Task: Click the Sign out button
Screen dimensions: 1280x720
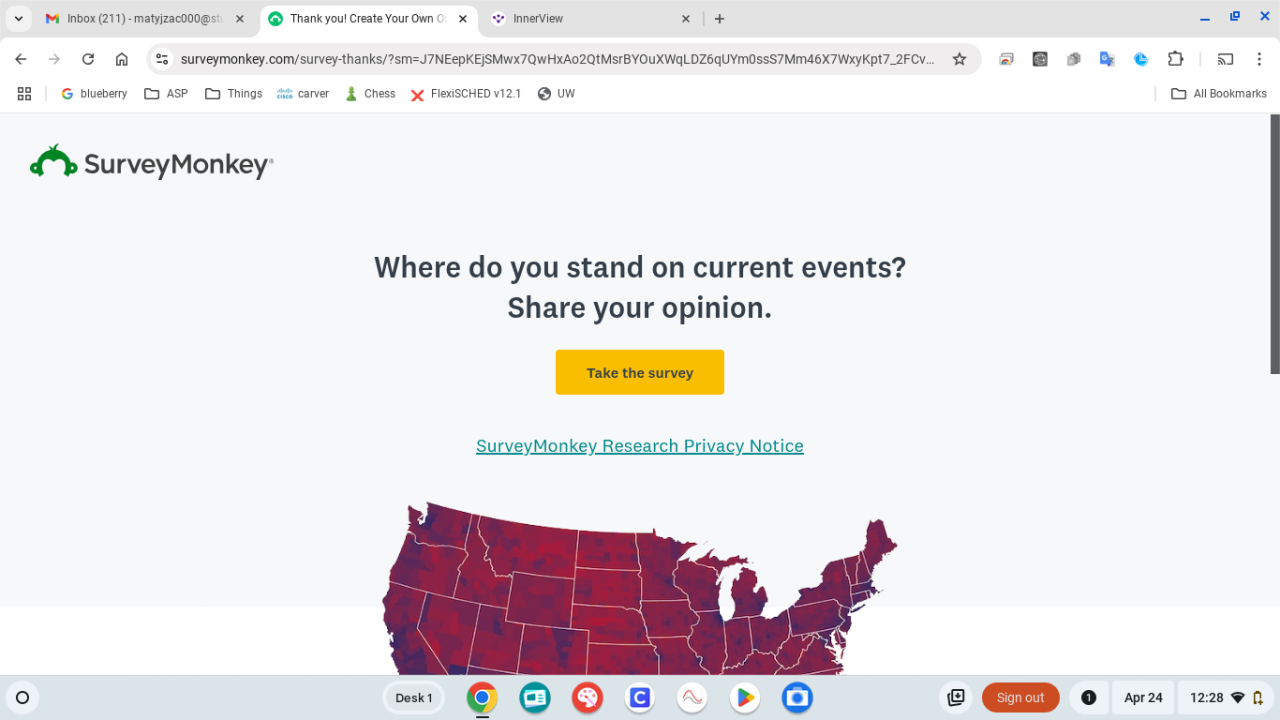Action: 1020,698
